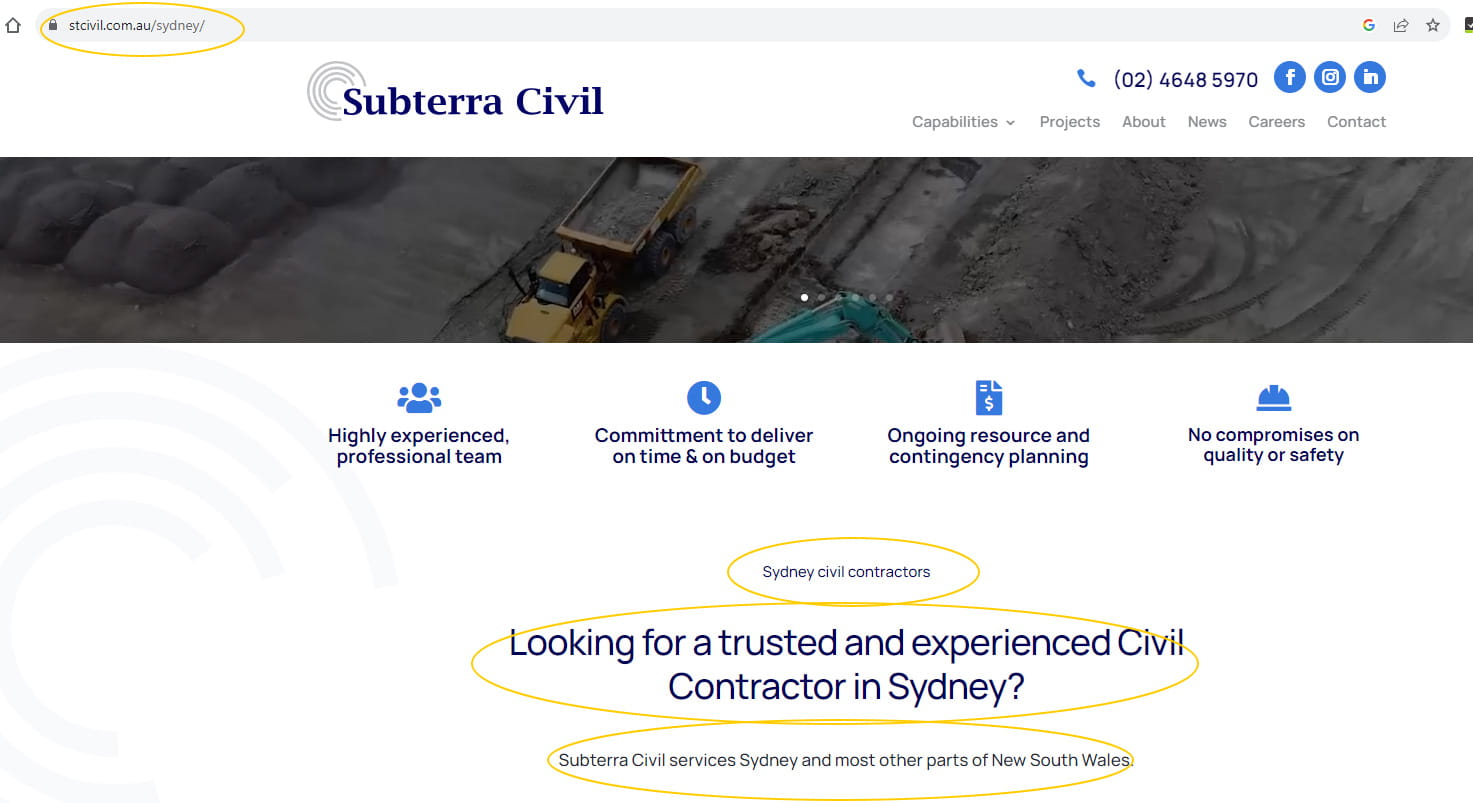
Task: Click the "Sydney civil contractors" subtitle
Action: pyautogui.click(x=846, y=572)
